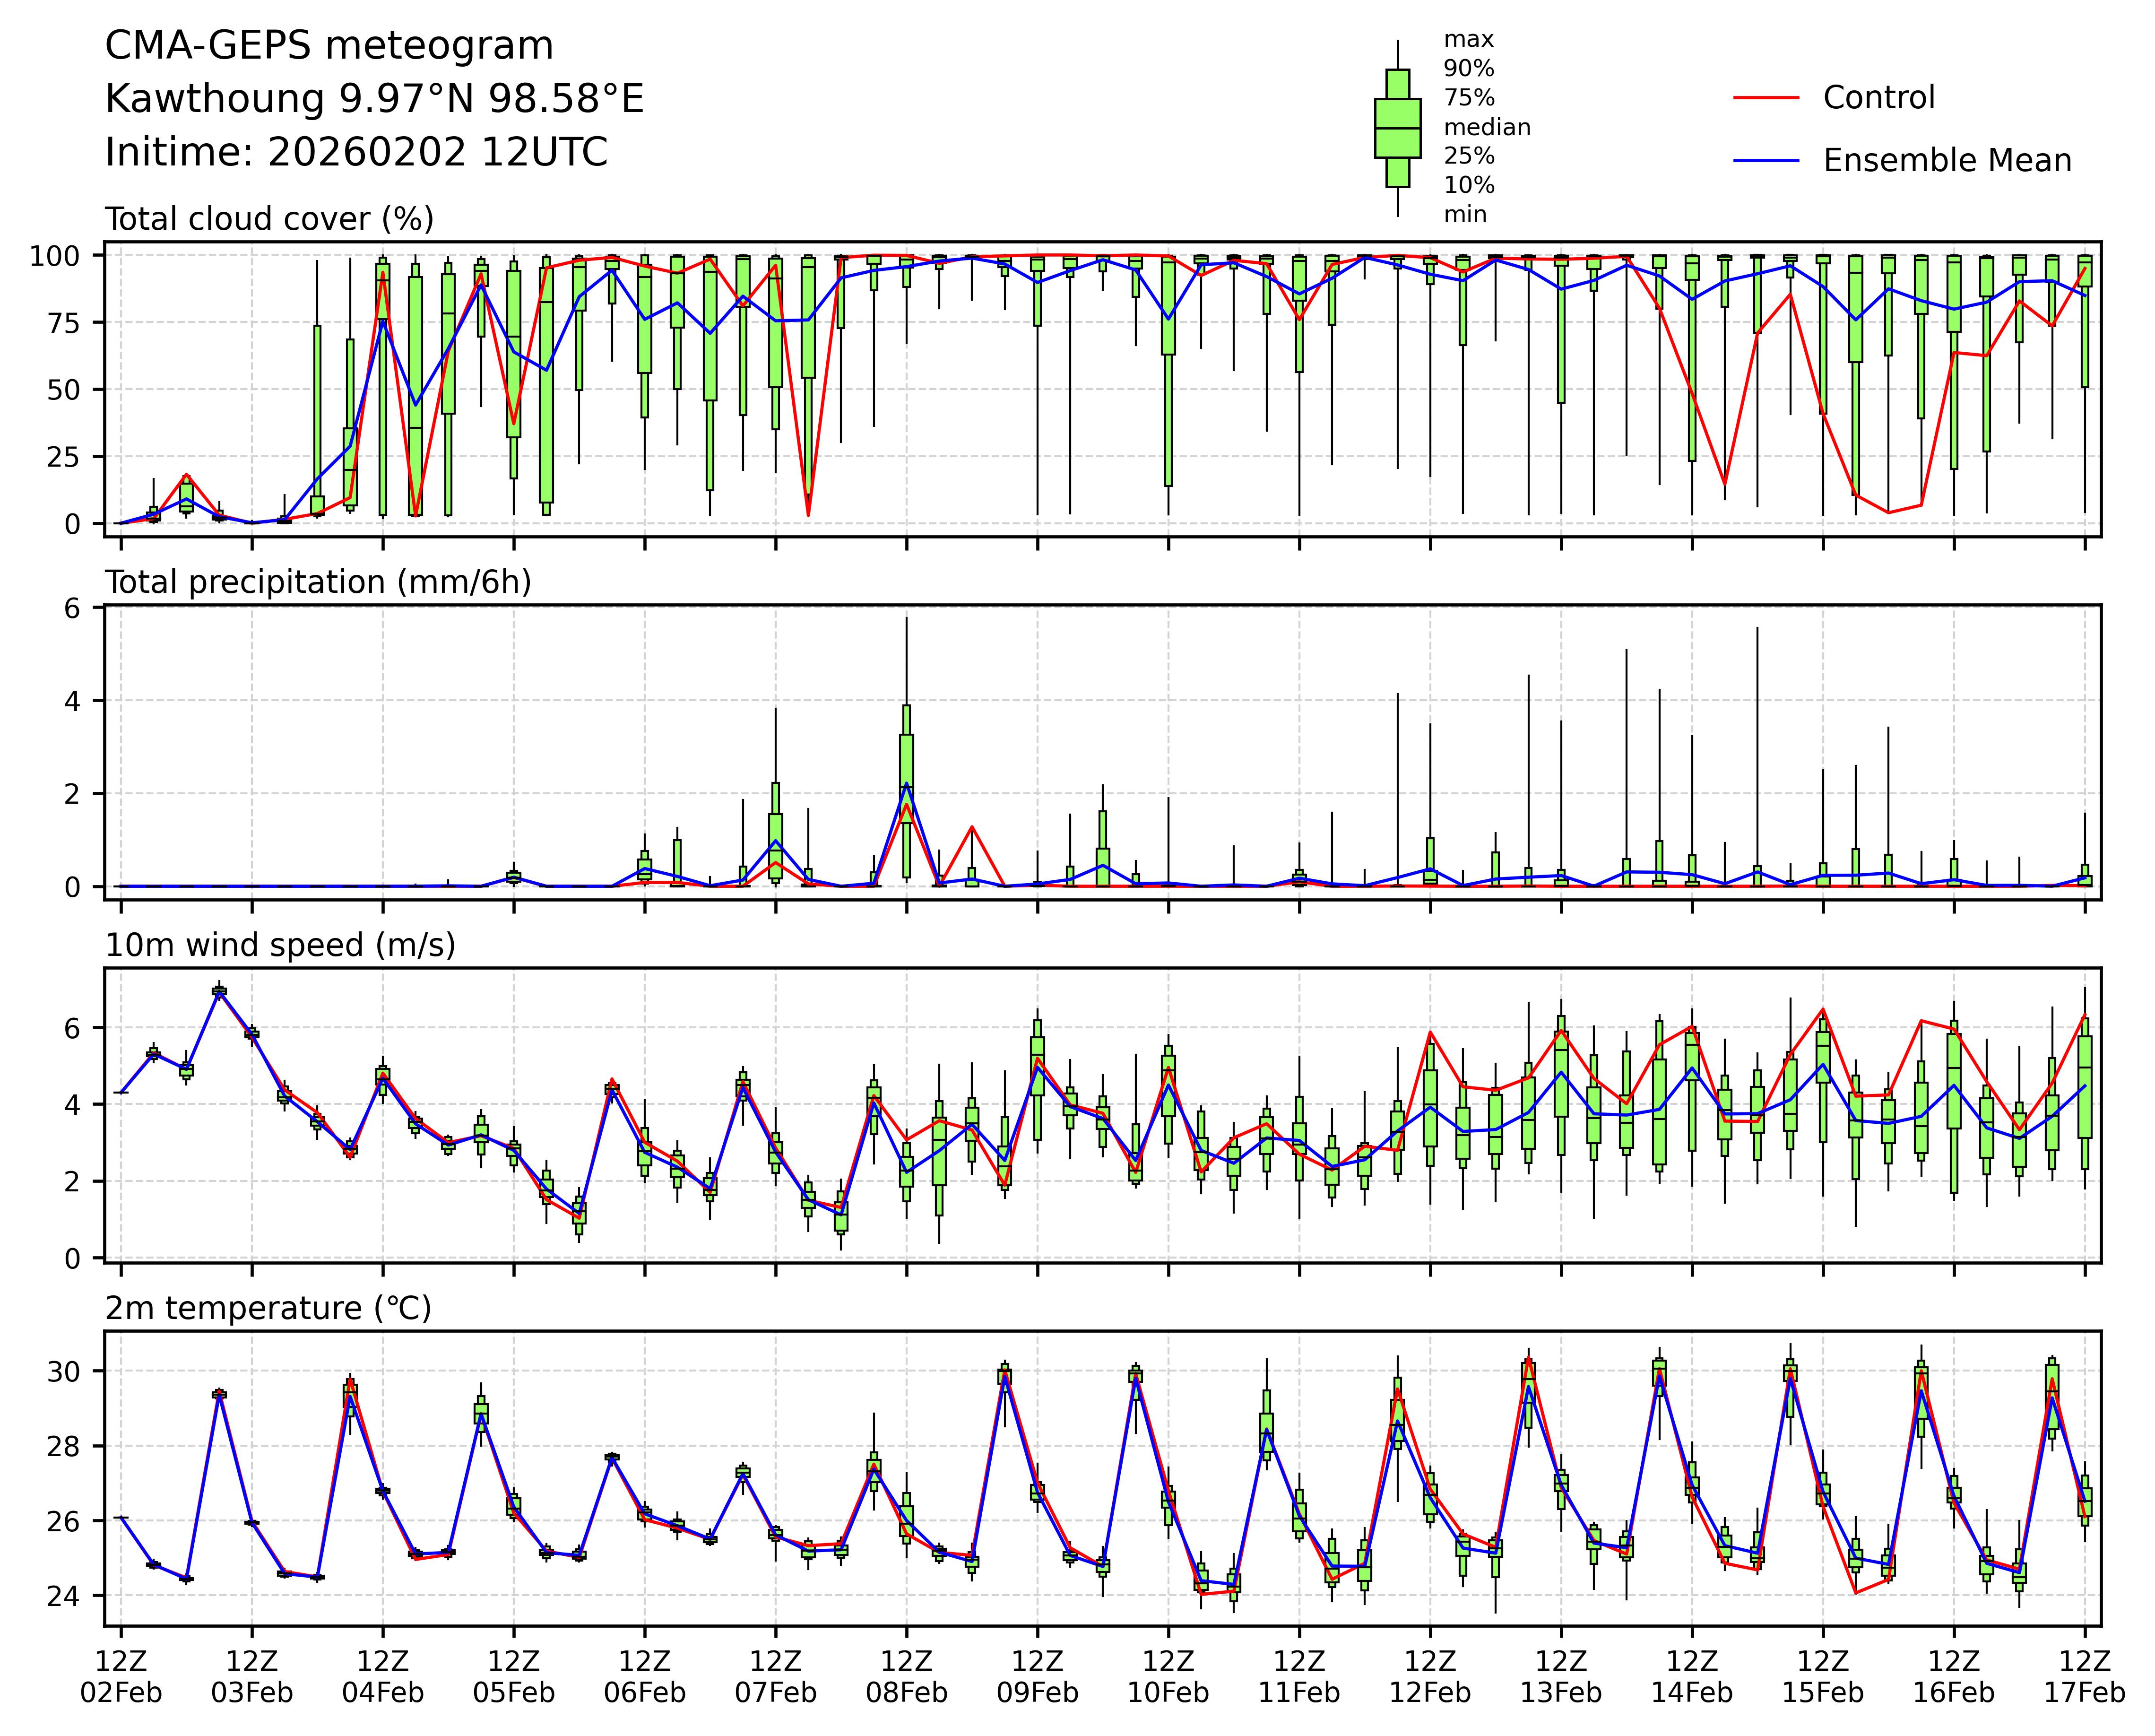This screenshot has width=2155, height=1736.
Task: Click the '10m wind speed (m/s)' panel title
Action: (280, 945)
